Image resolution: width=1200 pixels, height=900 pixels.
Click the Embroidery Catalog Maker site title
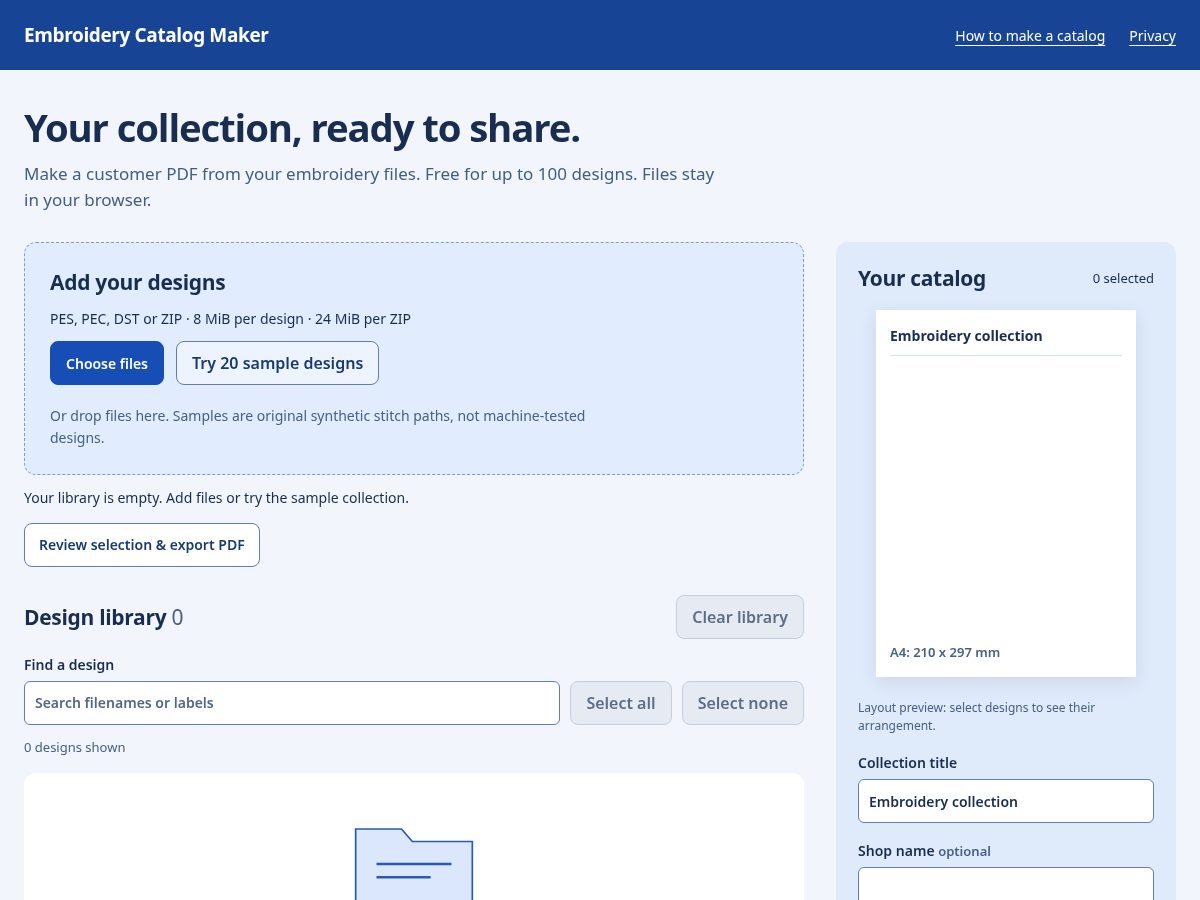click(x=146, y=35)
